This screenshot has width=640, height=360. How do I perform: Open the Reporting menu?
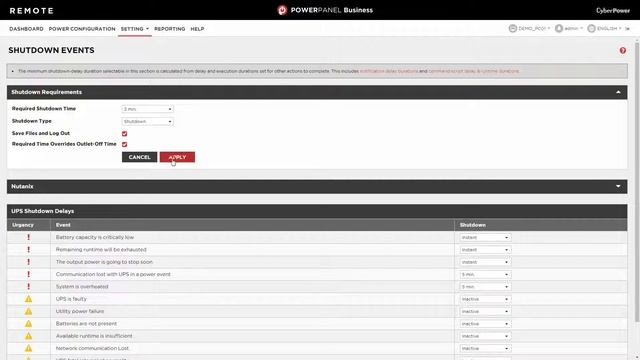click(x=169, y=29)
